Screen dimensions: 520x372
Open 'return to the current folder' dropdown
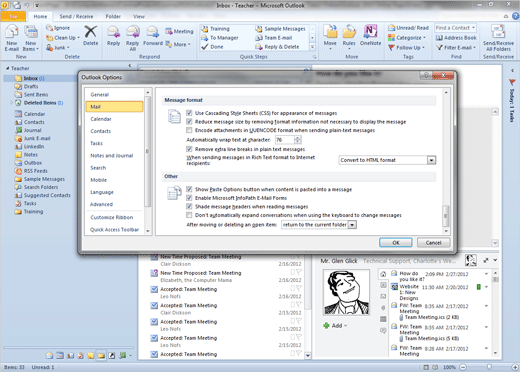(352, 225)
